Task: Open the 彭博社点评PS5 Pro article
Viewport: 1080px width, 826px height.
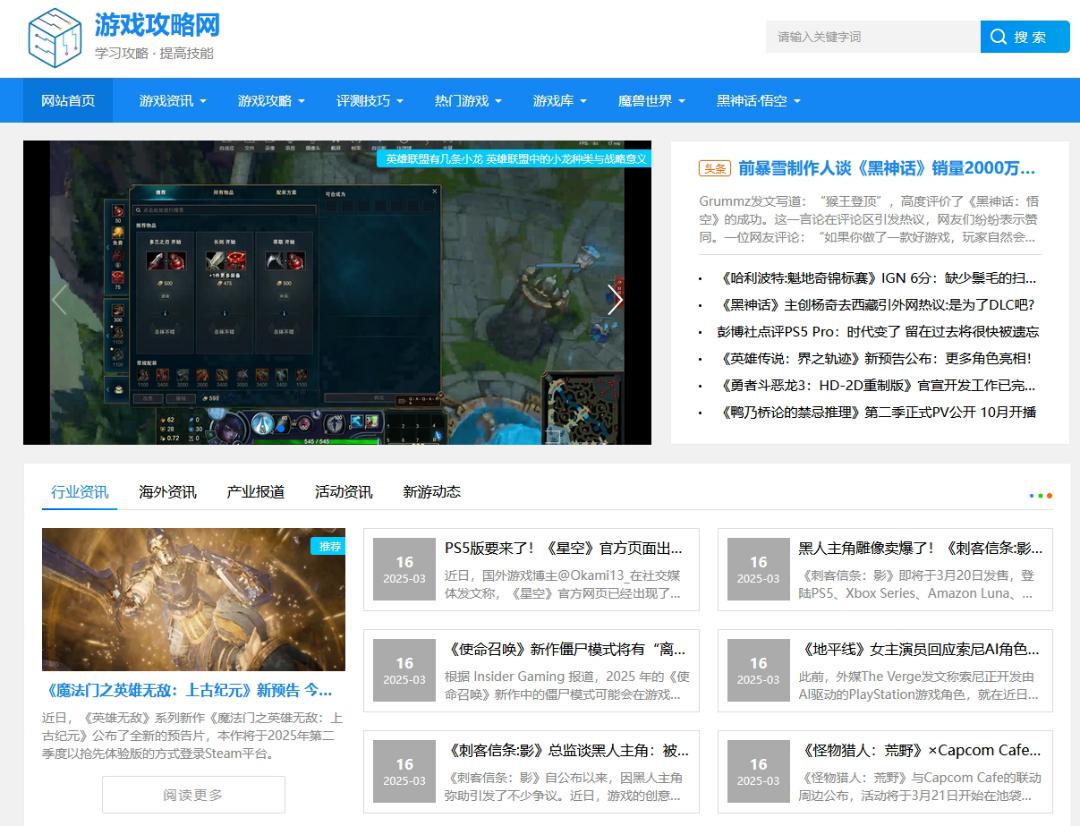Action: [x=878, y=332]
